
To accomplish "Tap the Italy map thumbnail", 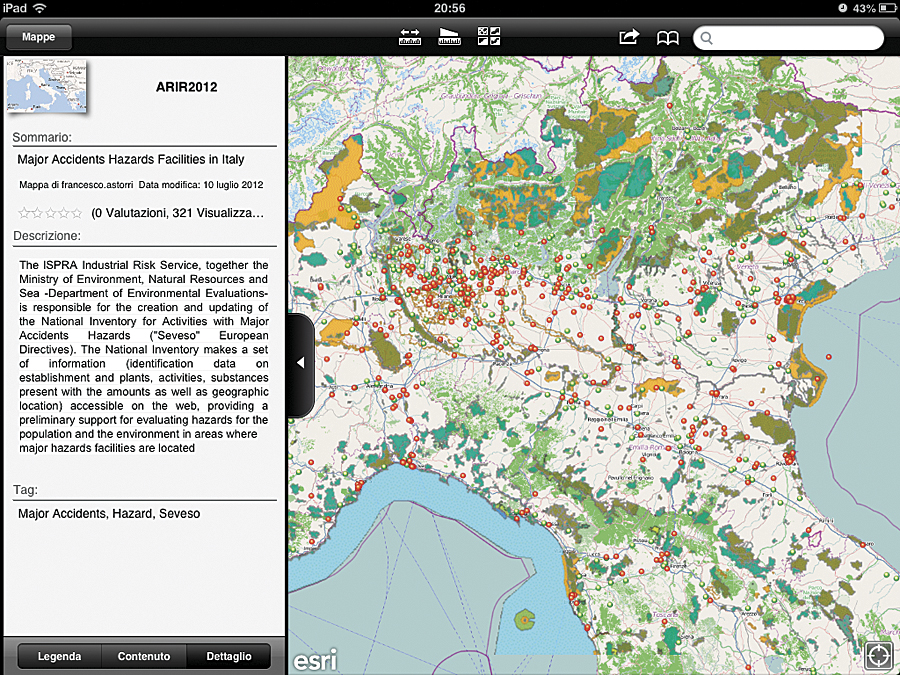I will pos(47,87).
